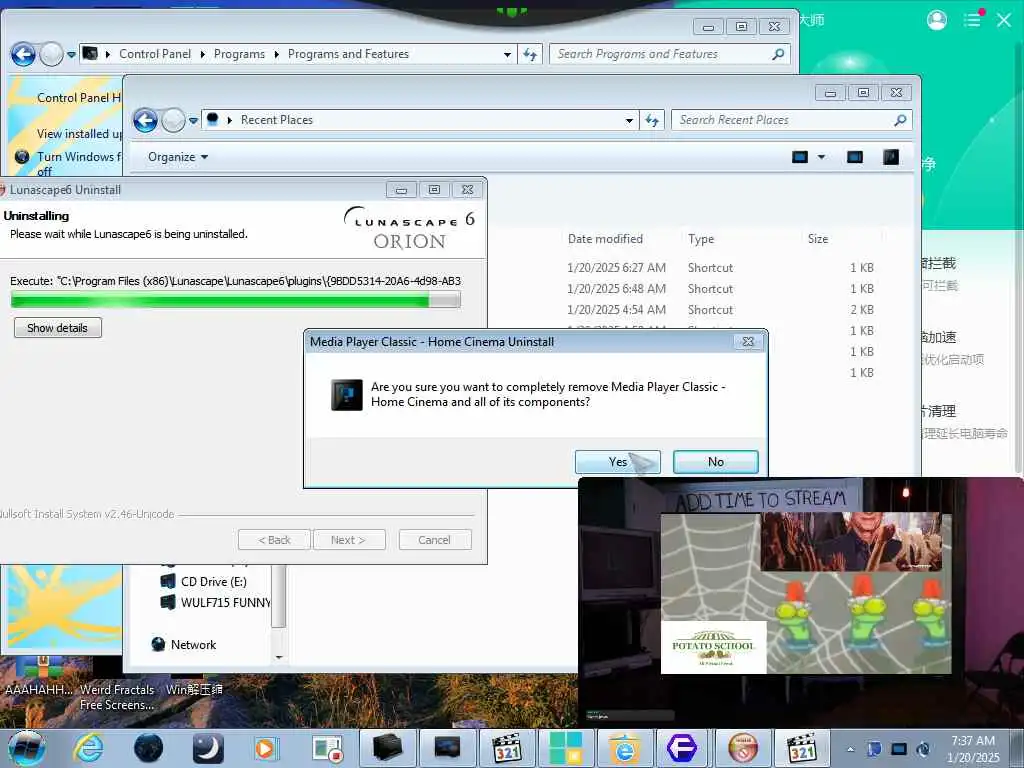Open View installed updates link

(79, 133)
